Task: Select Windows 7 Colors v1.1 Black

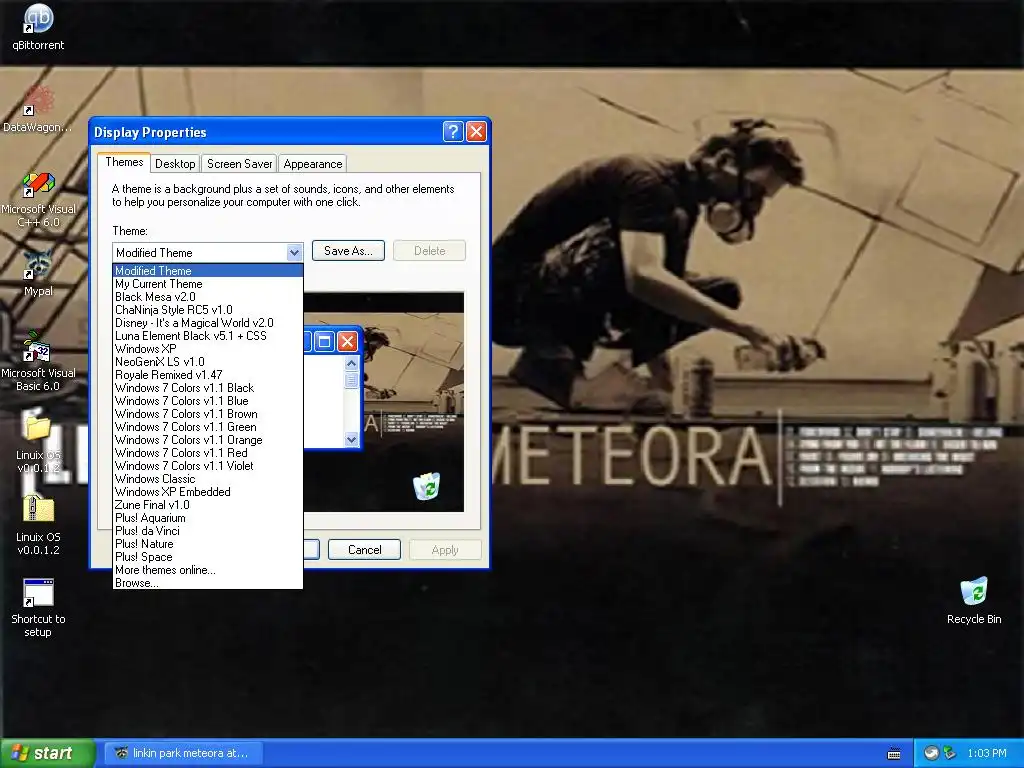Action: [208, 388]
